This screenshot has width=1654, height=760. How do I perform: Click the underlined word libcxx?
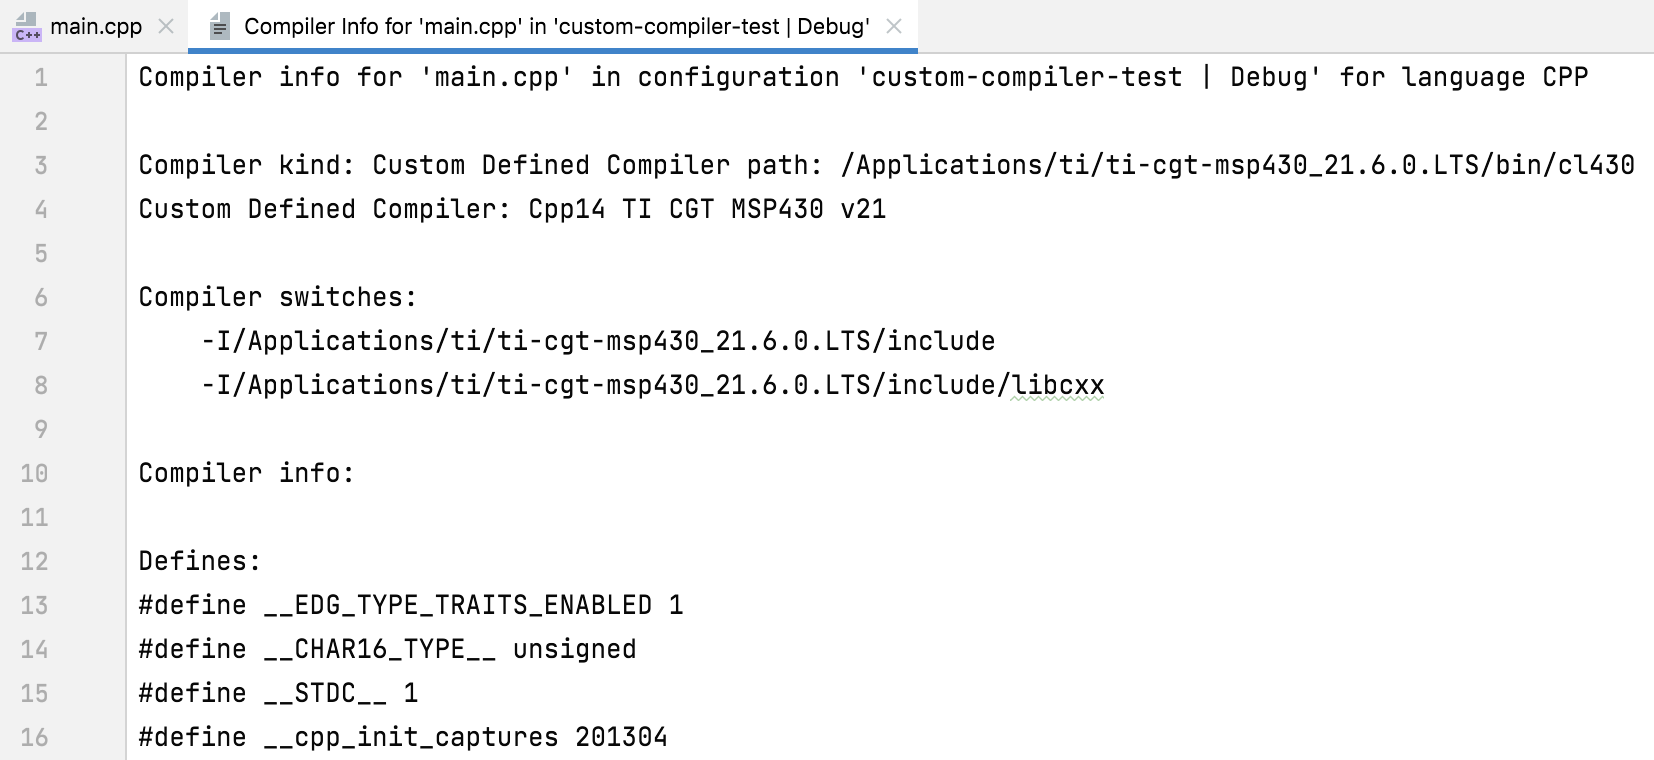coord(1058,384)
